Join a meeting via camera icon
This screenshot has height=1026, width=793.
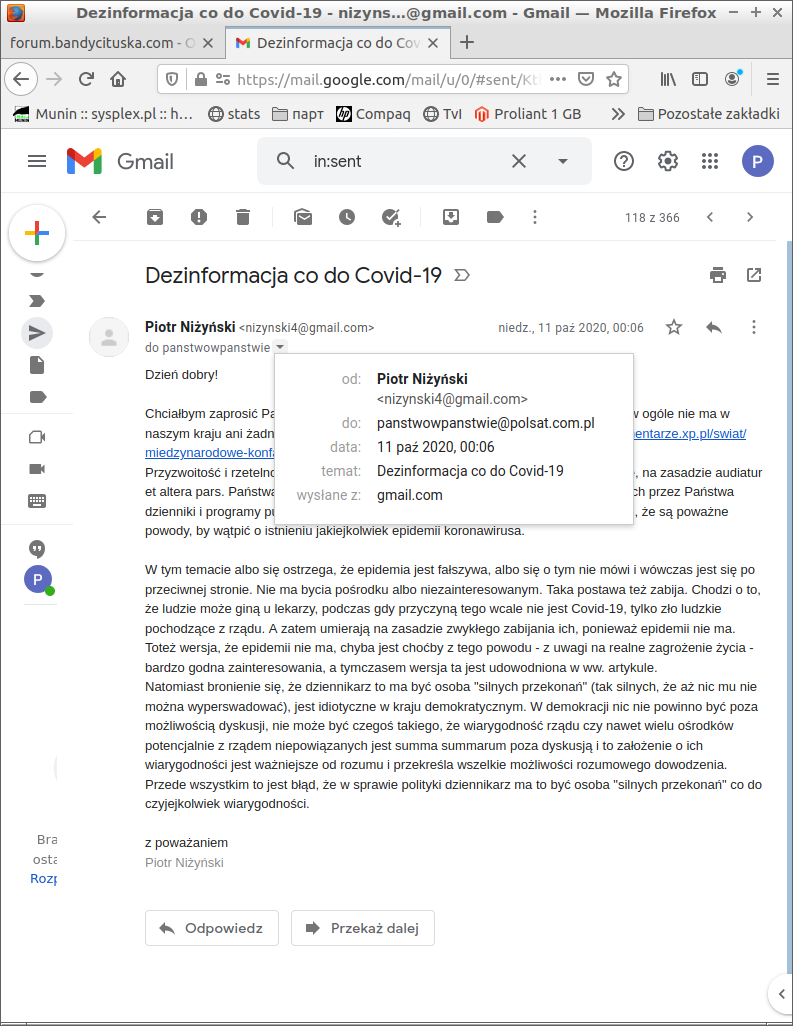click(x=37, y=469)
